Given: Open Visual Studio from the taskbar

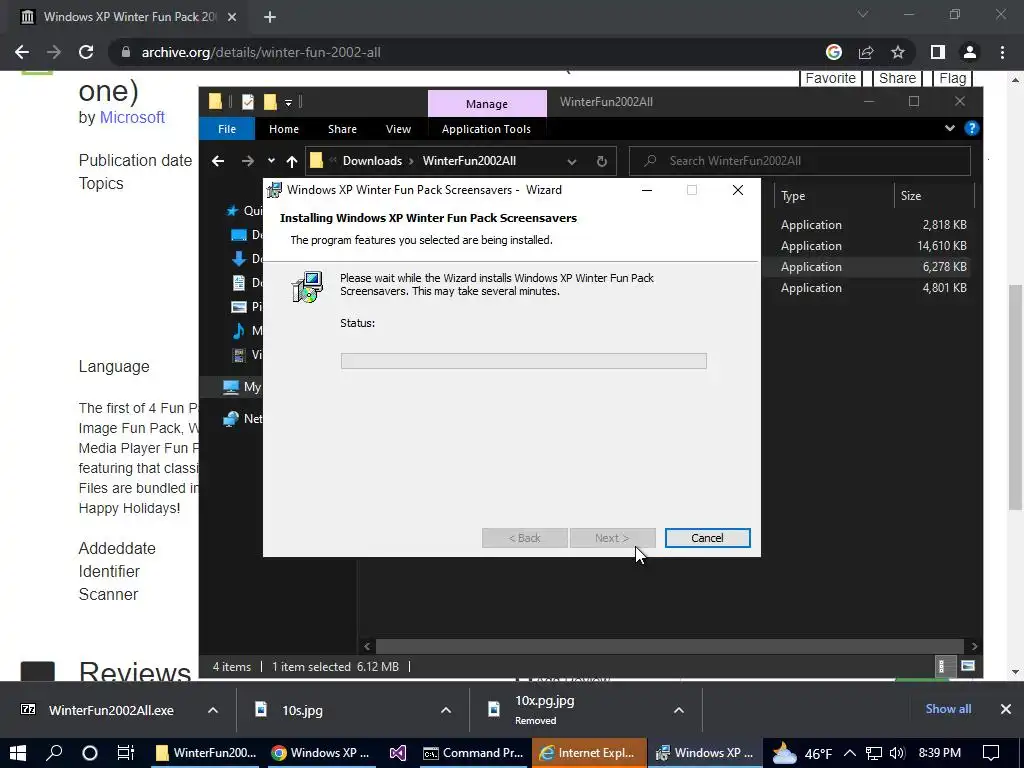Looking at the screenshot, I should (397, 753).
